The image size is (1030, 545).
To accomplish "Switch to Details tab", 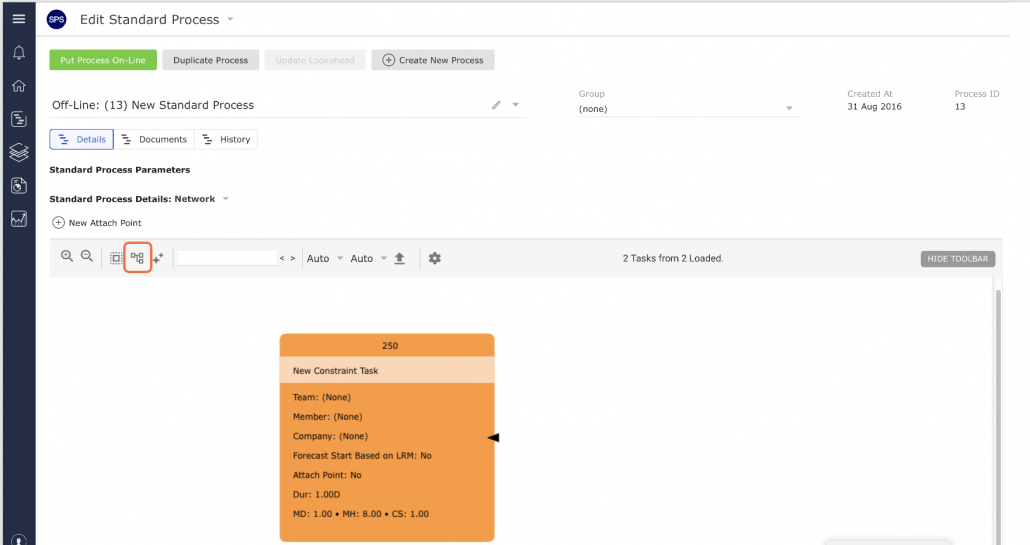I will pyautogui.click(x=81, y=139).
